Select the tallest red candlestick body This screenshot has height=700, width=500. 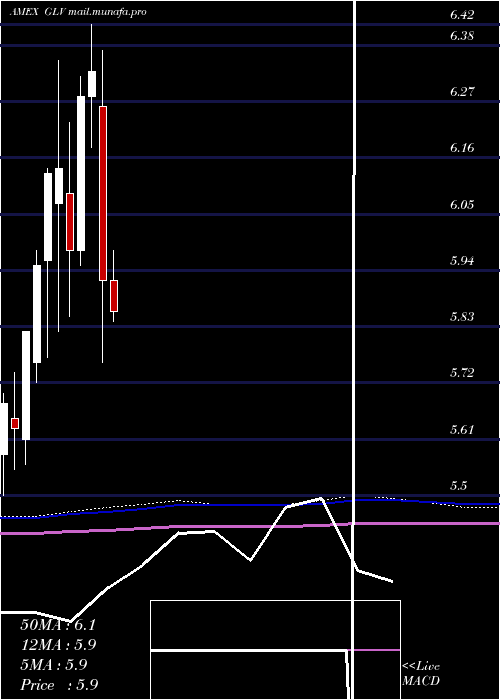[x=103, y=193]
